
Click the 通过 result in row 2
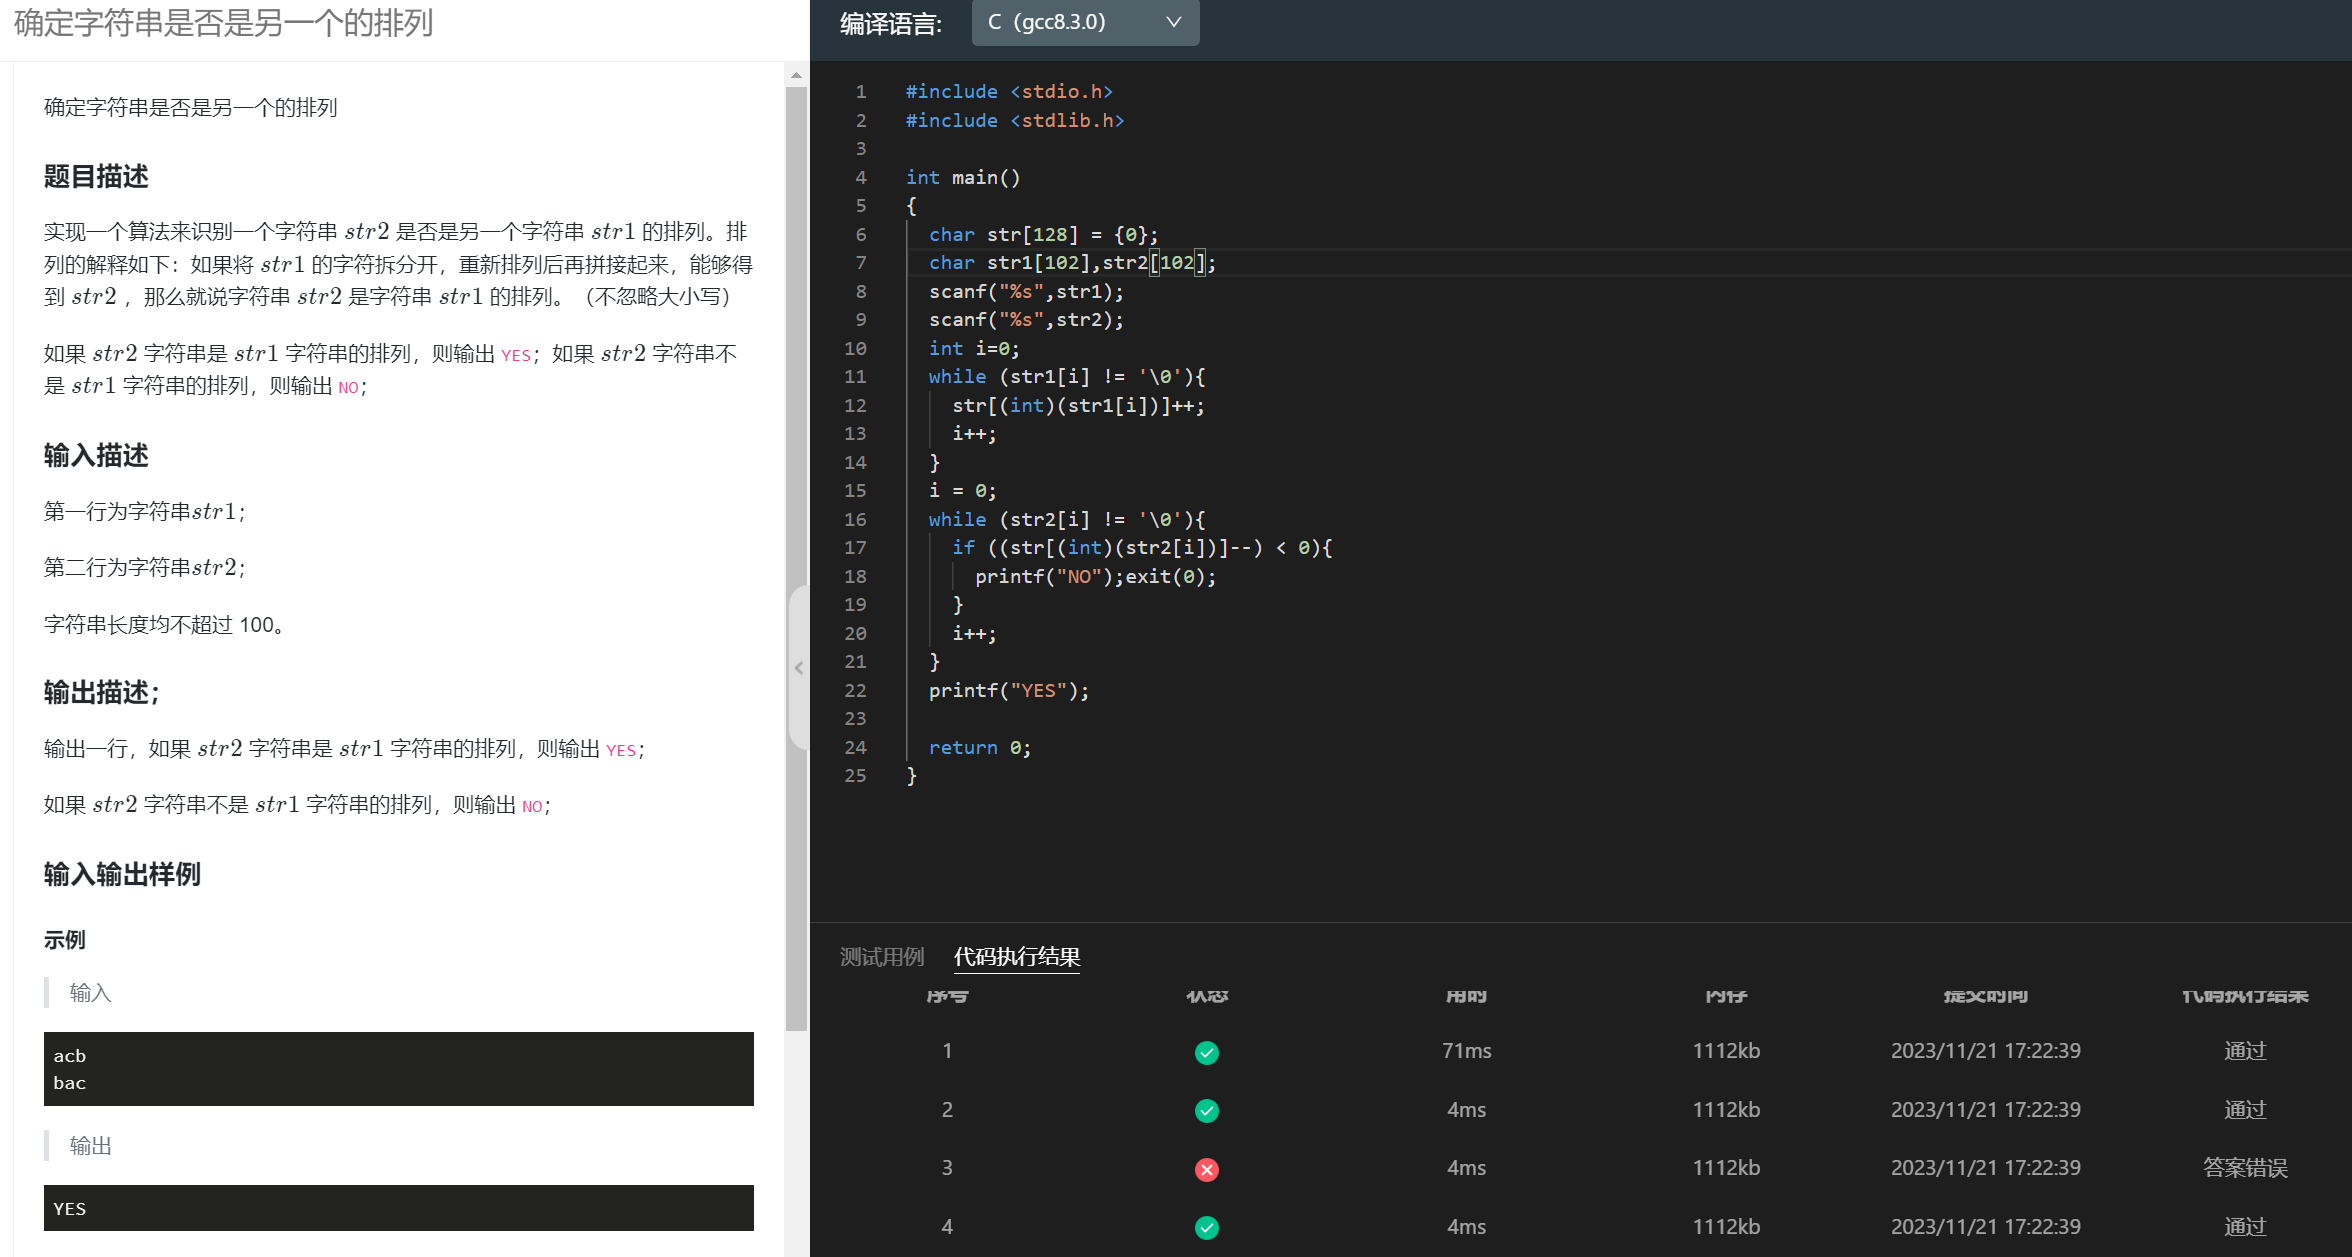[2245, 1110]
